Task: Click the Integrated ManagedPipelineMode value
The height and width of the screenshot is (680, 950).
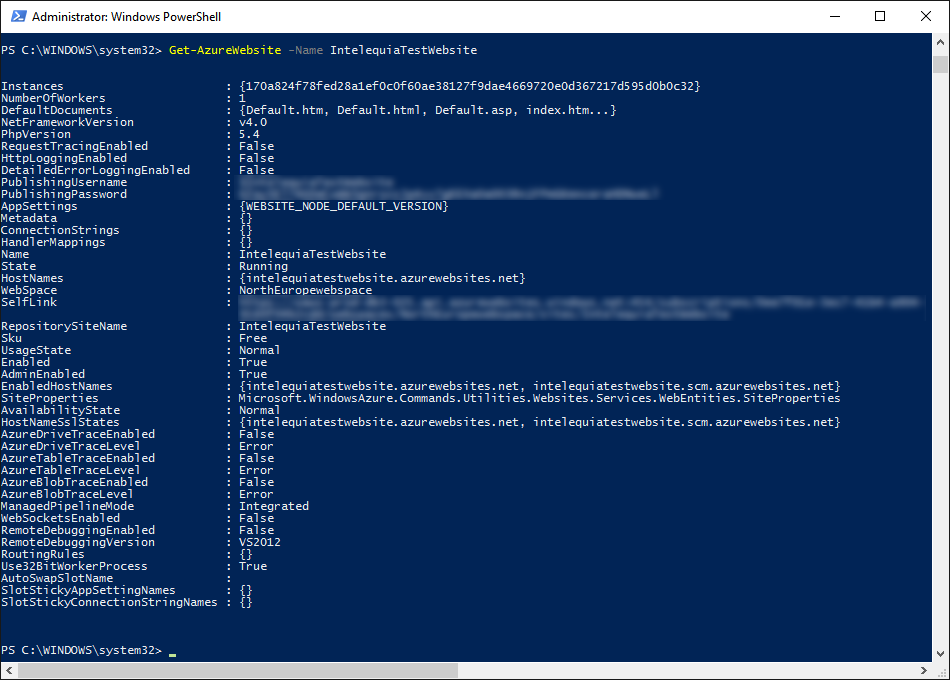Action: pos(274,506)
